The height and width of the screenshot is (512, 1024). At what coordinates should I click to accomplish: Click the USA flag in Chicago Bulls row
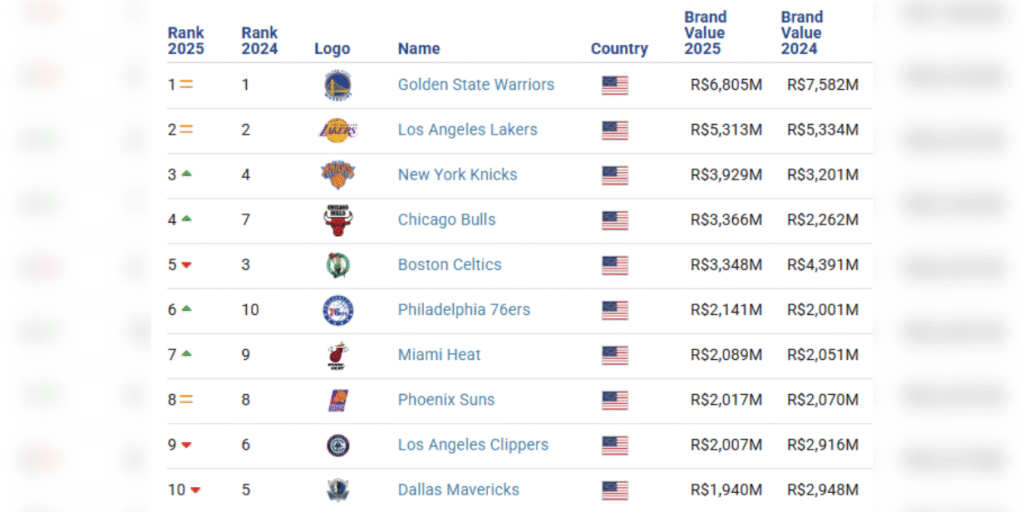pyautogui.click(x=615, y=220)
